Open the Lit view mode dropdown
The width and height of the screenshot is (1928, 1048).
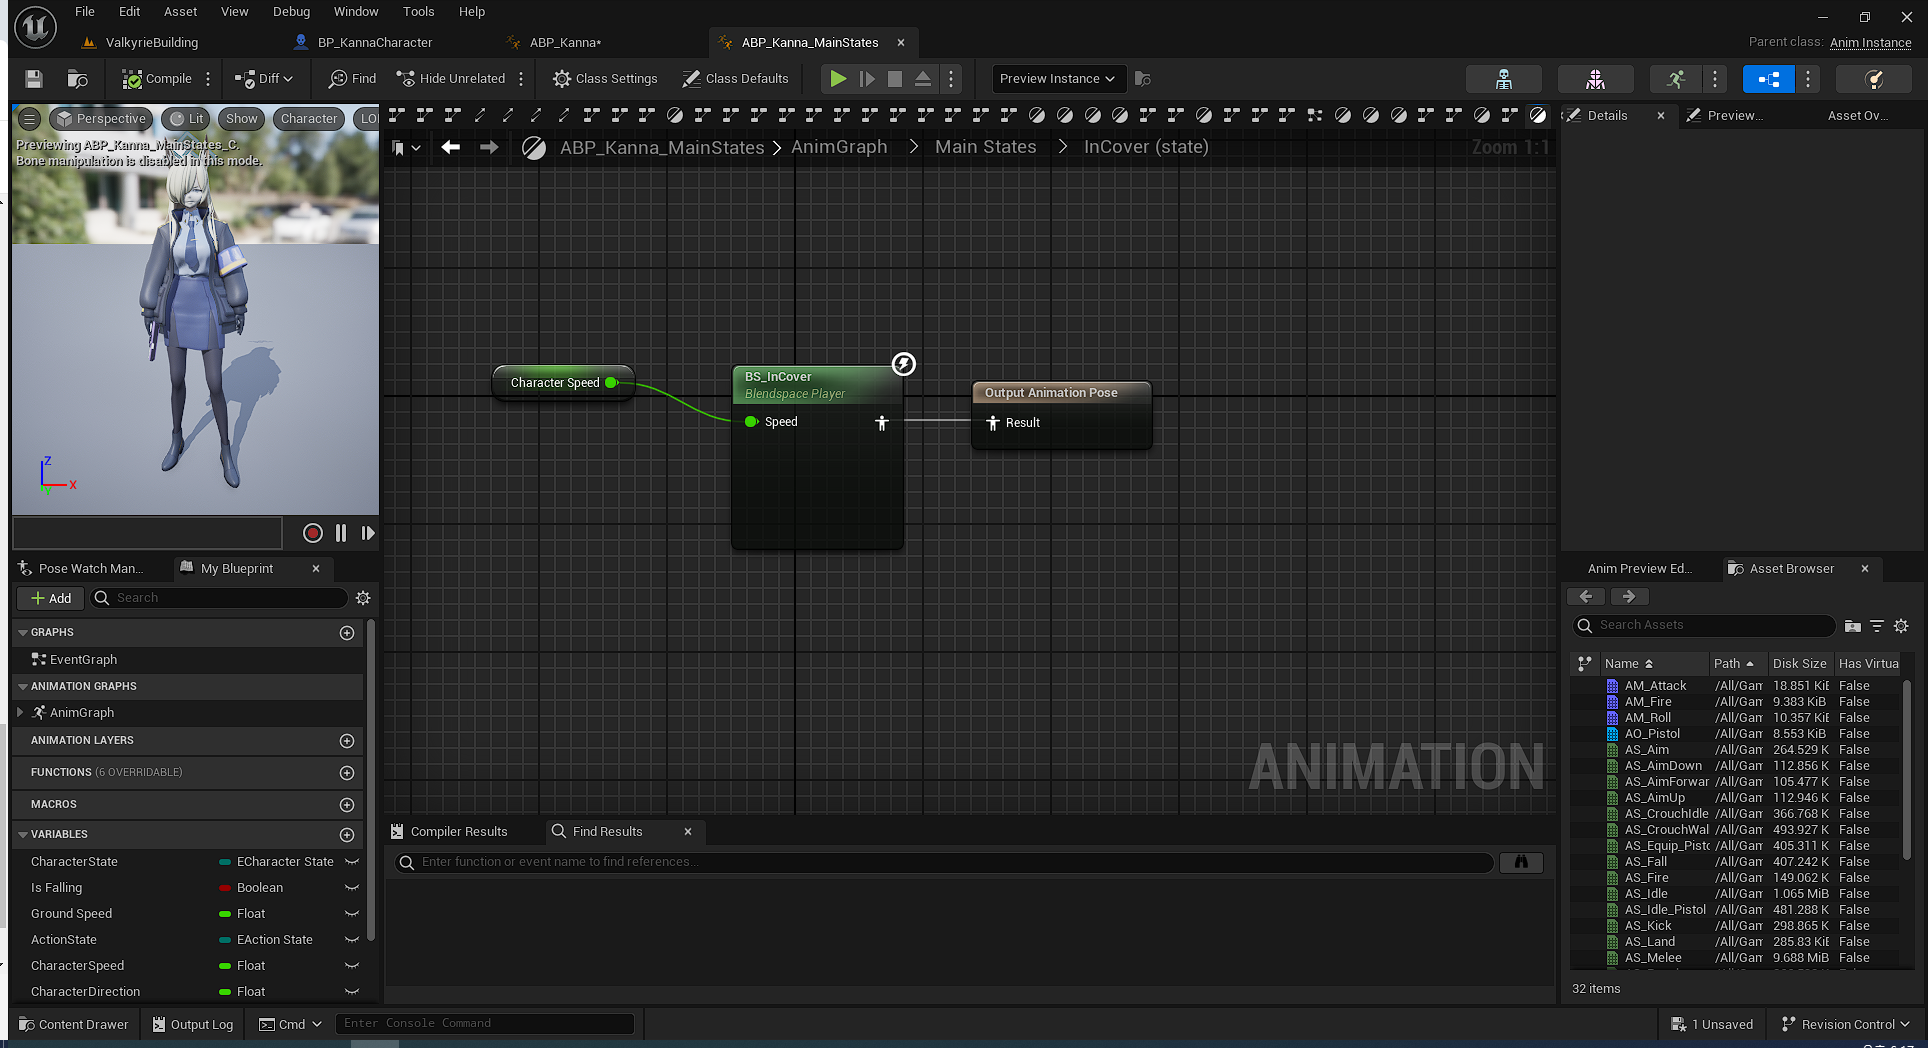[187, 119]
